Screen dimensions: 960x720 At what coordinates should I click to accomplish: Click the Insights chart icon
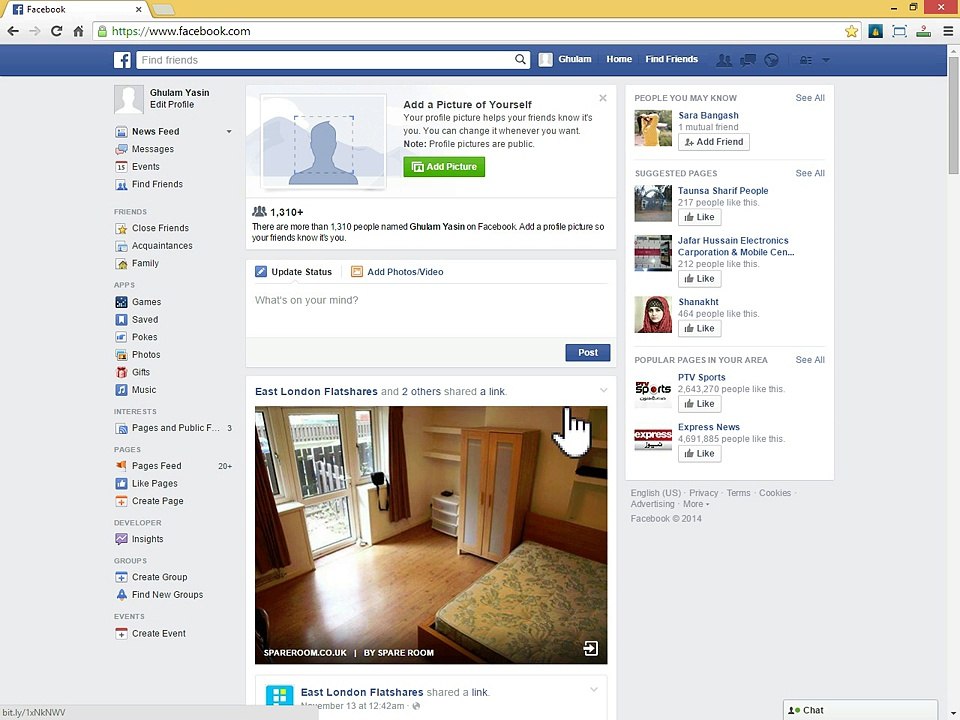pyautogui.click(x=121, y=539)
